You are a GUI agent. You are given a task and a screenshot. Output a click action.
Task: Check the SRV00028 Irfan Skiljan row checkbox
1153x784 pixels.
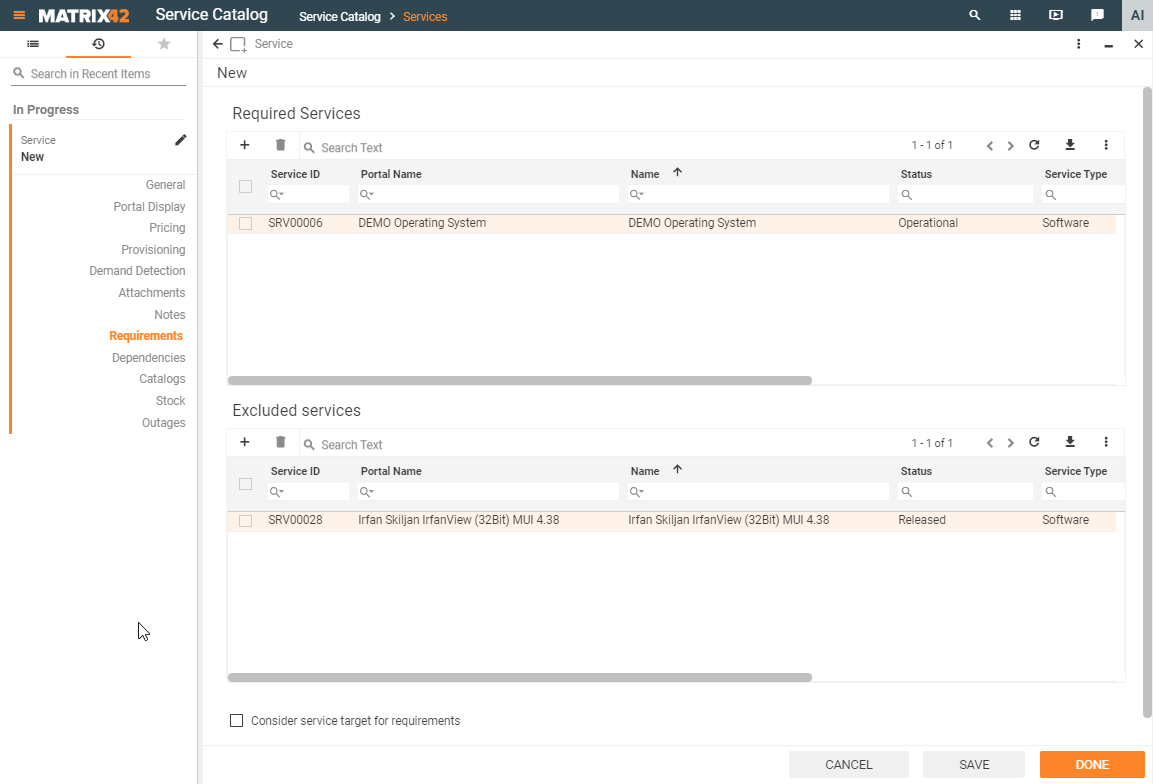(245, 521)
